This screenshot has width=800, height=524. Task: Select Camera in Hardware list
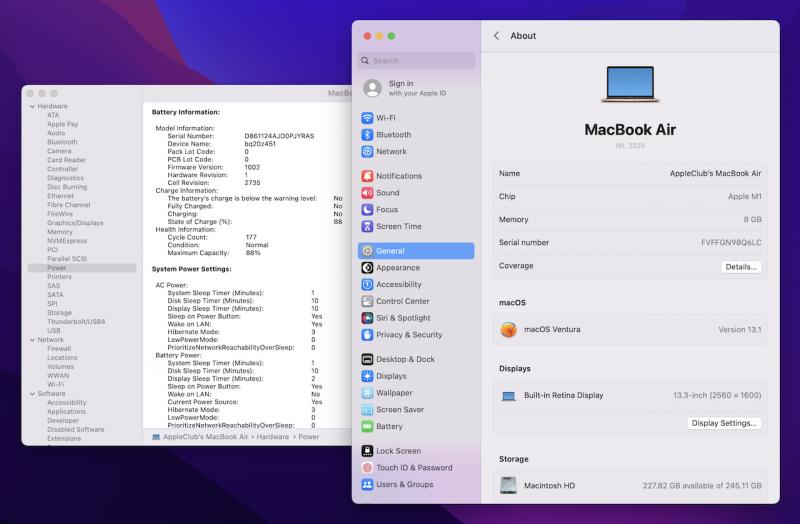(x=59, y=151)
